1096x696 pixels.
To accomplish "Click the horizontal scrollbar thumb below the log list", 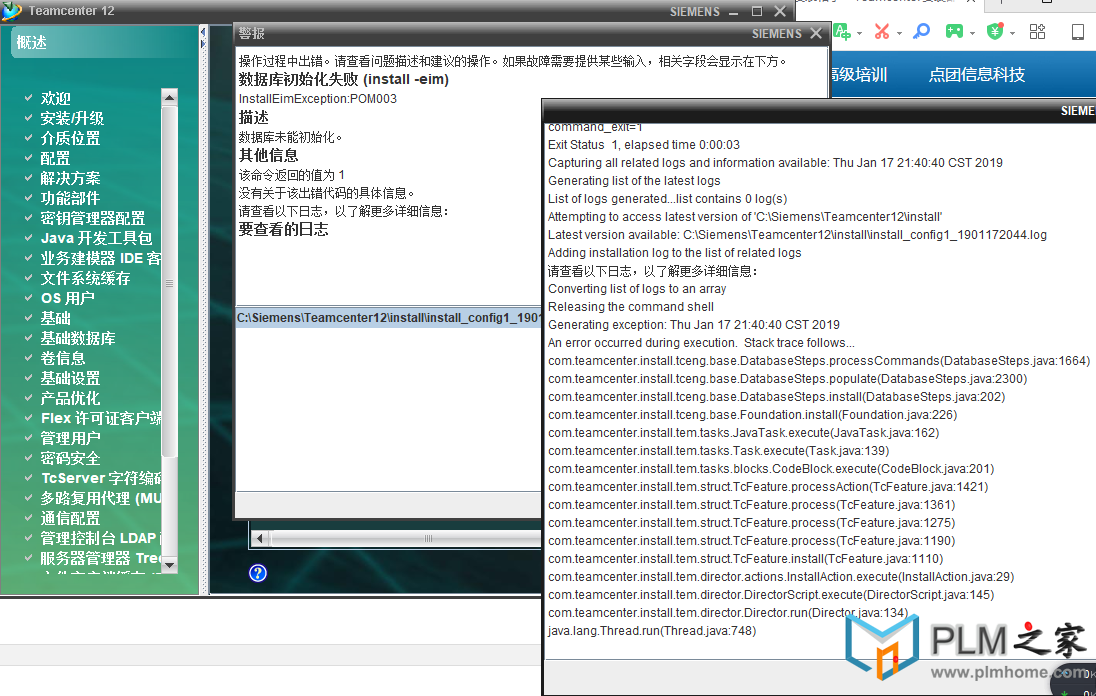I will tap(428, 538).
